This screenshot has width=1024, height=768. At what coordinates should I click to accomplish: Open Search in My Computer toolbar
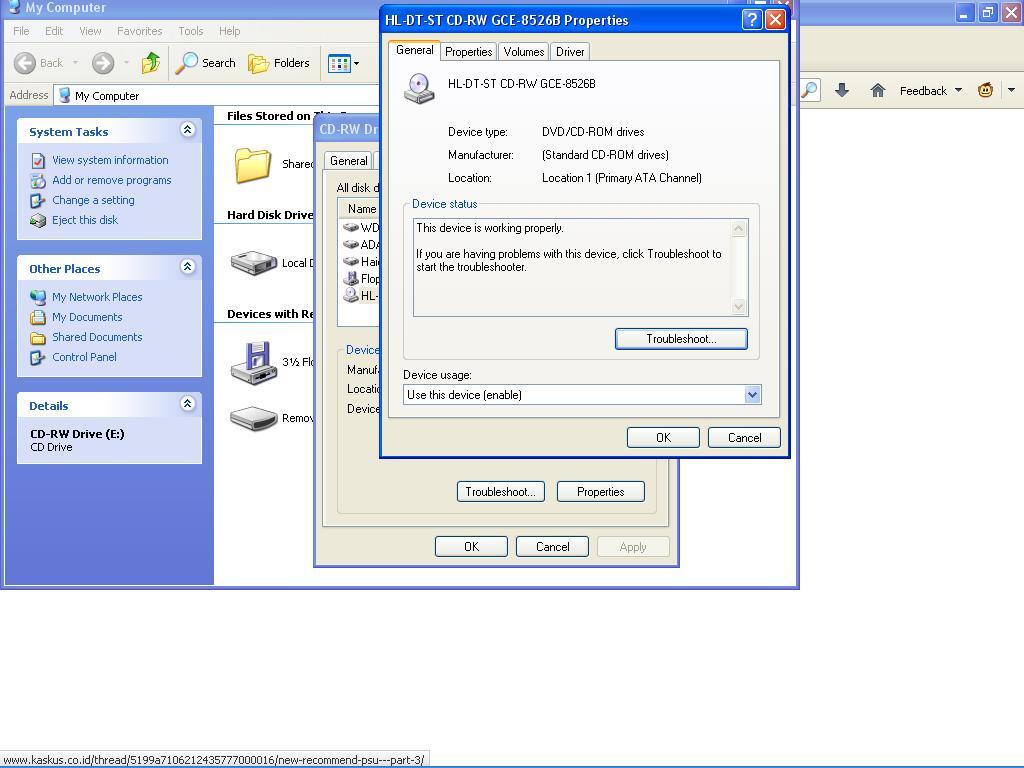point(206,63)
